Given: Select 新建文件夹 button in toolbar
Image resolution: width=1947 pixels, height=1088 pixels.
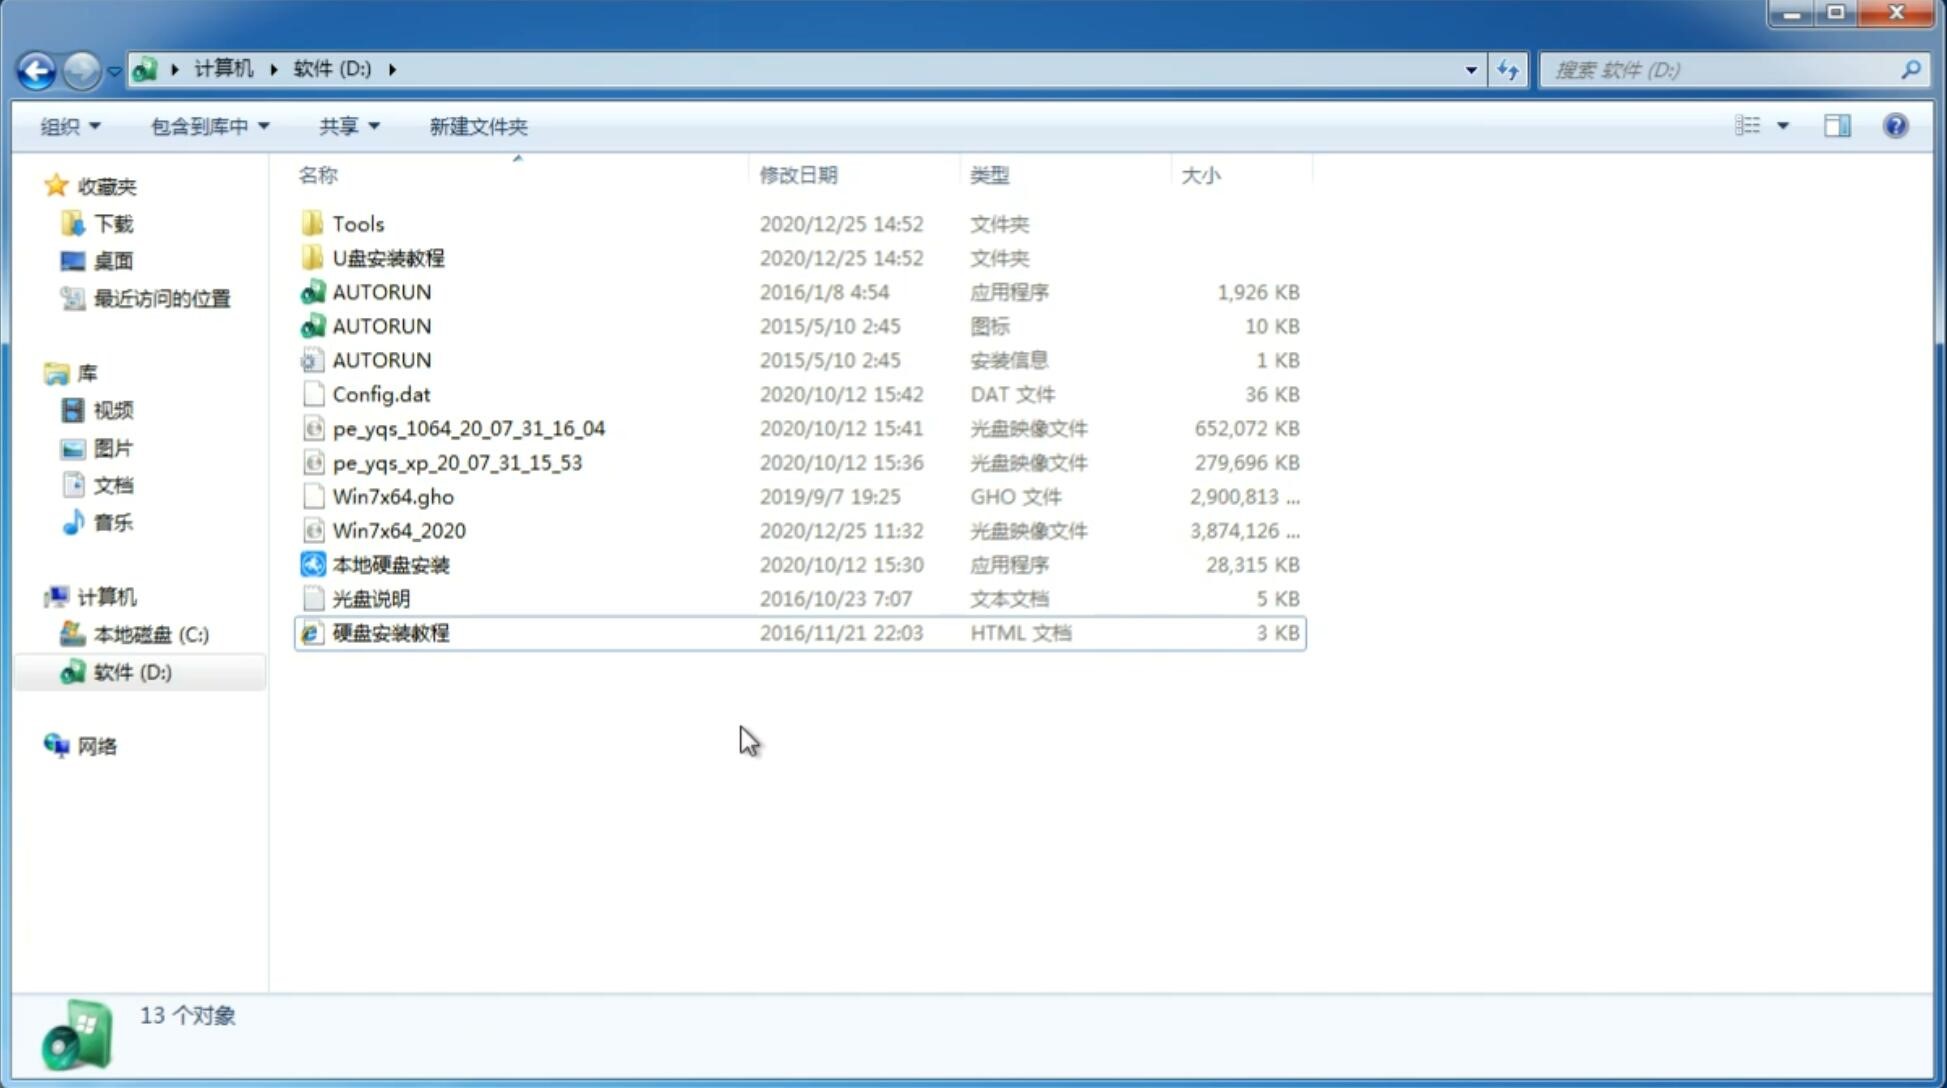Looking at the screenshot, I should pos(477,126).
